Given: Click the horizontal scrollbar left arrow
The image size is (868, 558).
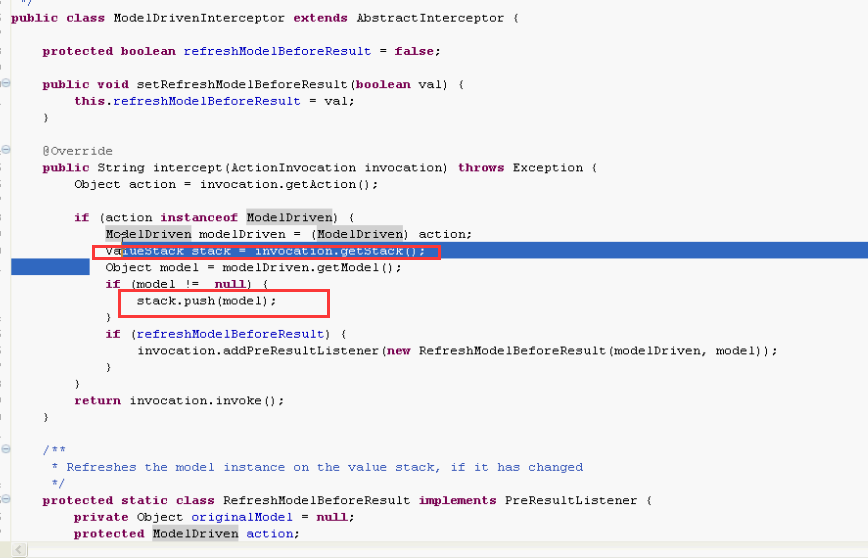Looking at the screenshot, I should pyautogui.click(x=18, y=550).
